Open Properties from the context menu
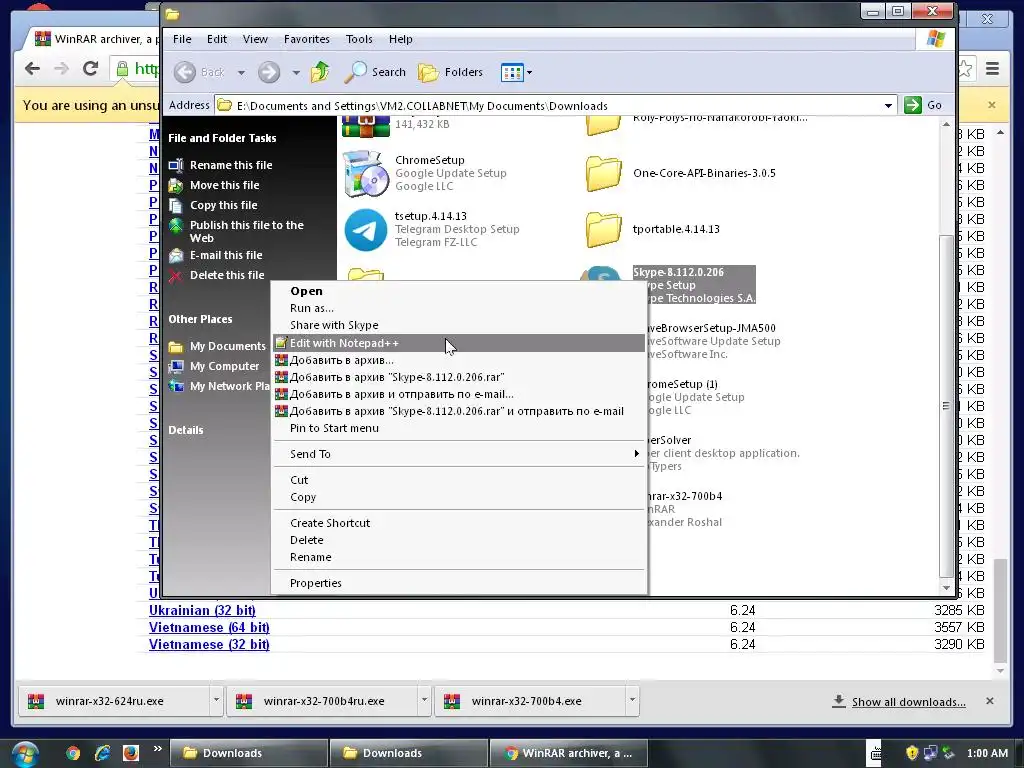Image resolution: width=1024 pixels, height=768 pixels. coord(459,583)
